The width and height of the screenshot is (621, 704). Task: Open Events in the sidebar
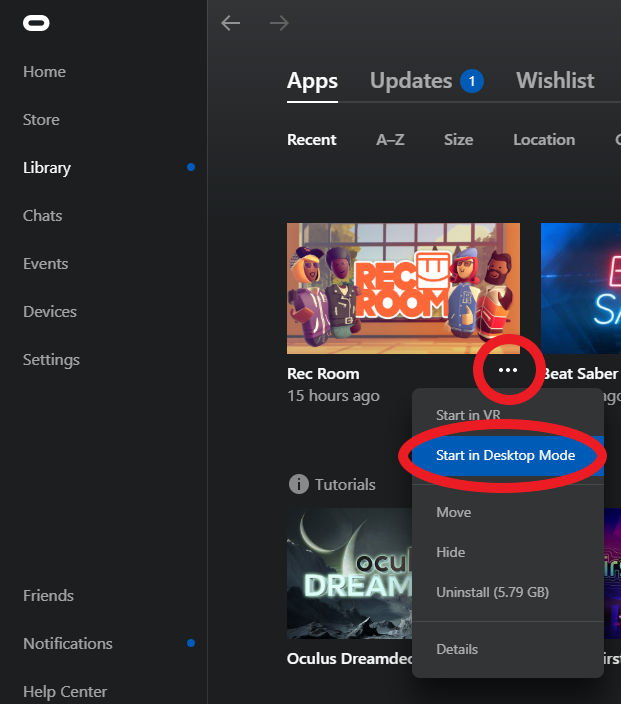[x=46, y=264]
